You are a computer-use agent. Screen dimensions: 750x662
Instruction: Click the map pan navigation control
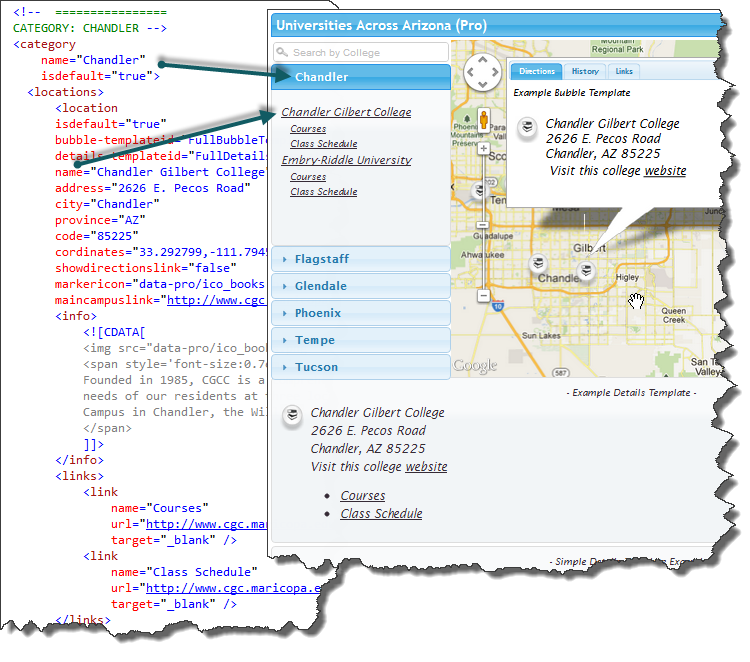[x=482, y=72]
